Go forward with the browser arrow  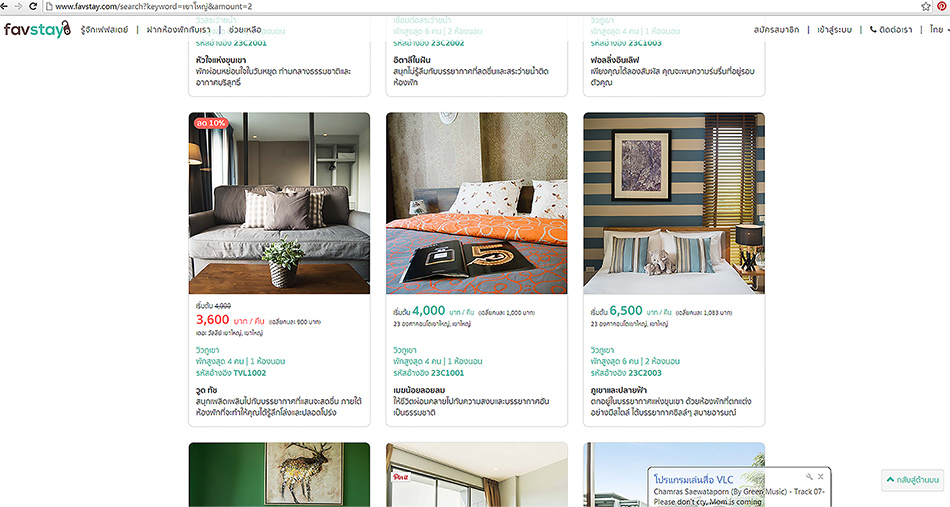coord(18,6)
